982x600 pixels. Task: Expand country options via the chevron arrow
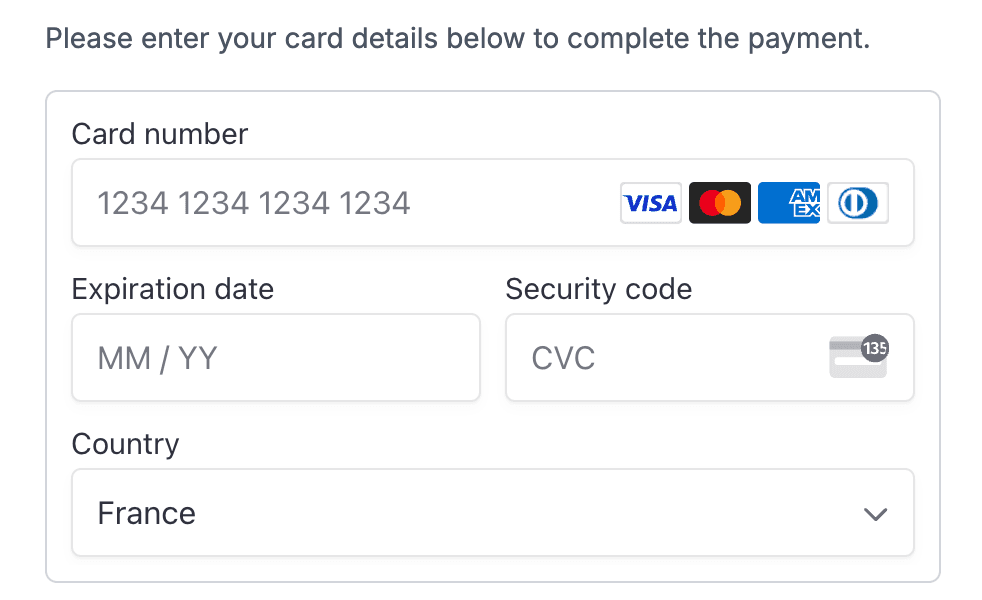coord(875,513)
